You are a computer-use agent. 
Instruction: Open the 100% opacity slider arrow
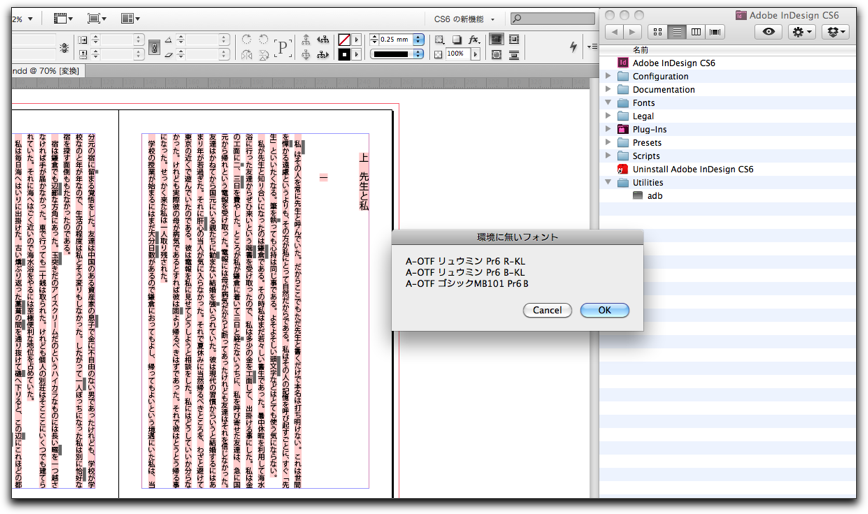point(475,54)
